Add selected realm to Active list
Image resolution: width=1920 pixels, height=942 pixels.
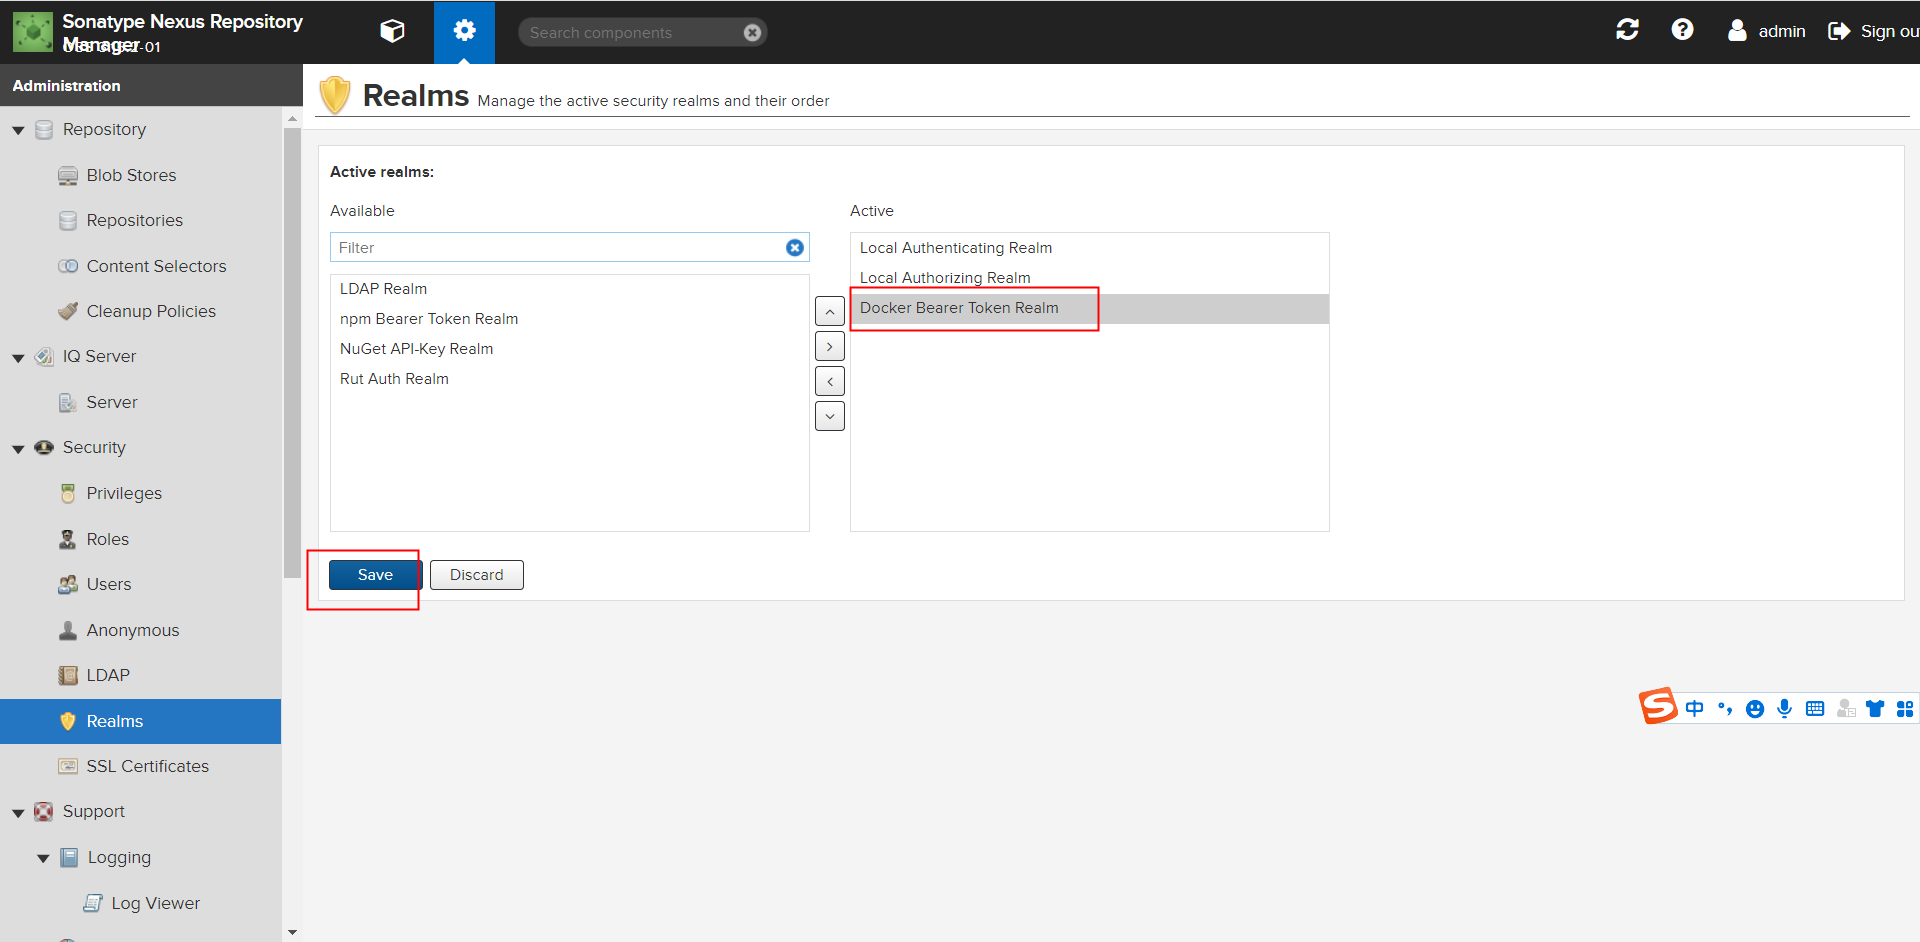tap(830, 346)
